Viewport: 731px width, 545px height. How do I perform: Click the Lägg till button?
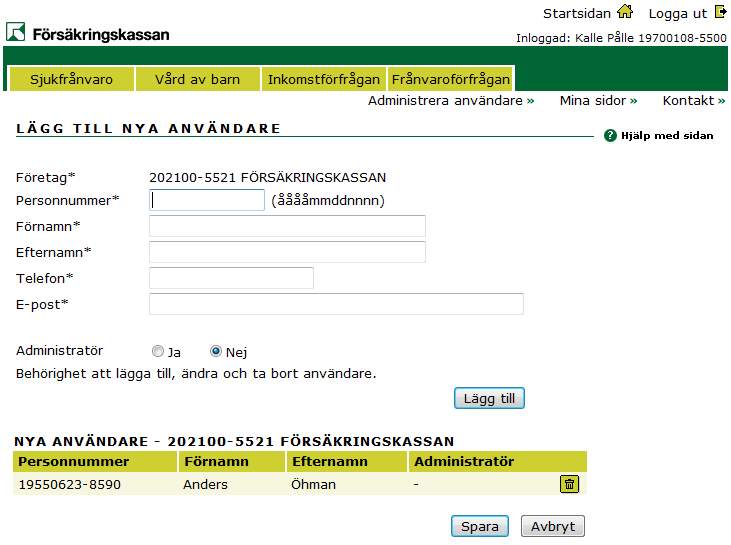click(x=489, y=398)
